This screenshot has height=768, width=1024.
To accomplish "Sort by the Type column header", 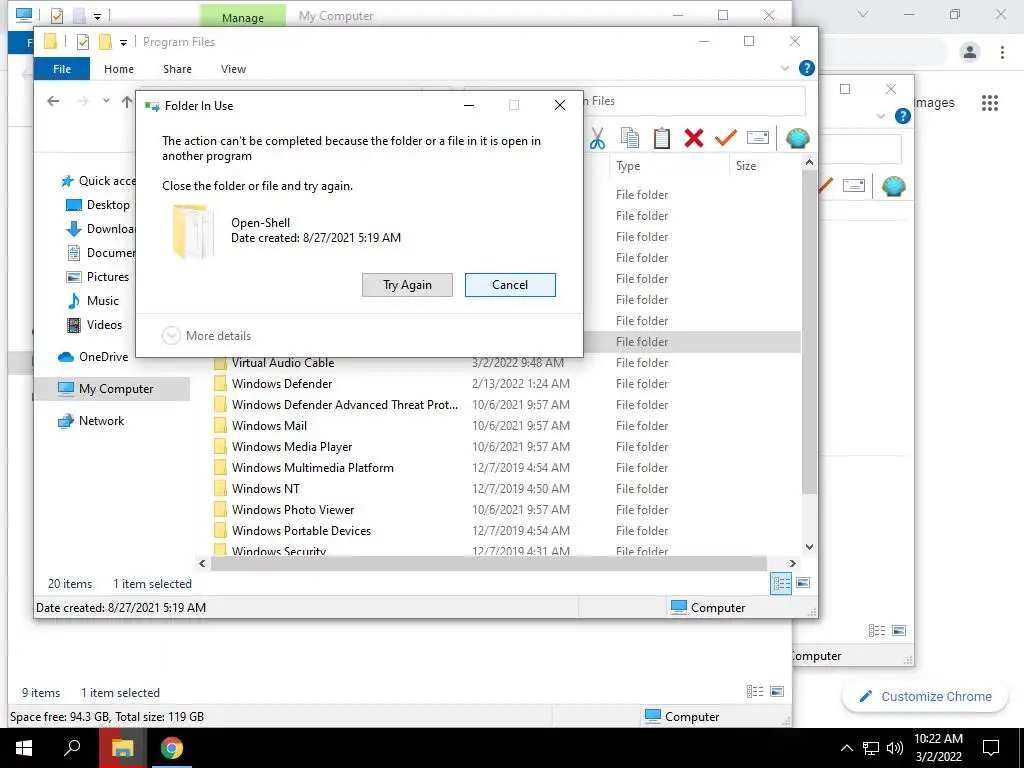I will coord(669,166).
